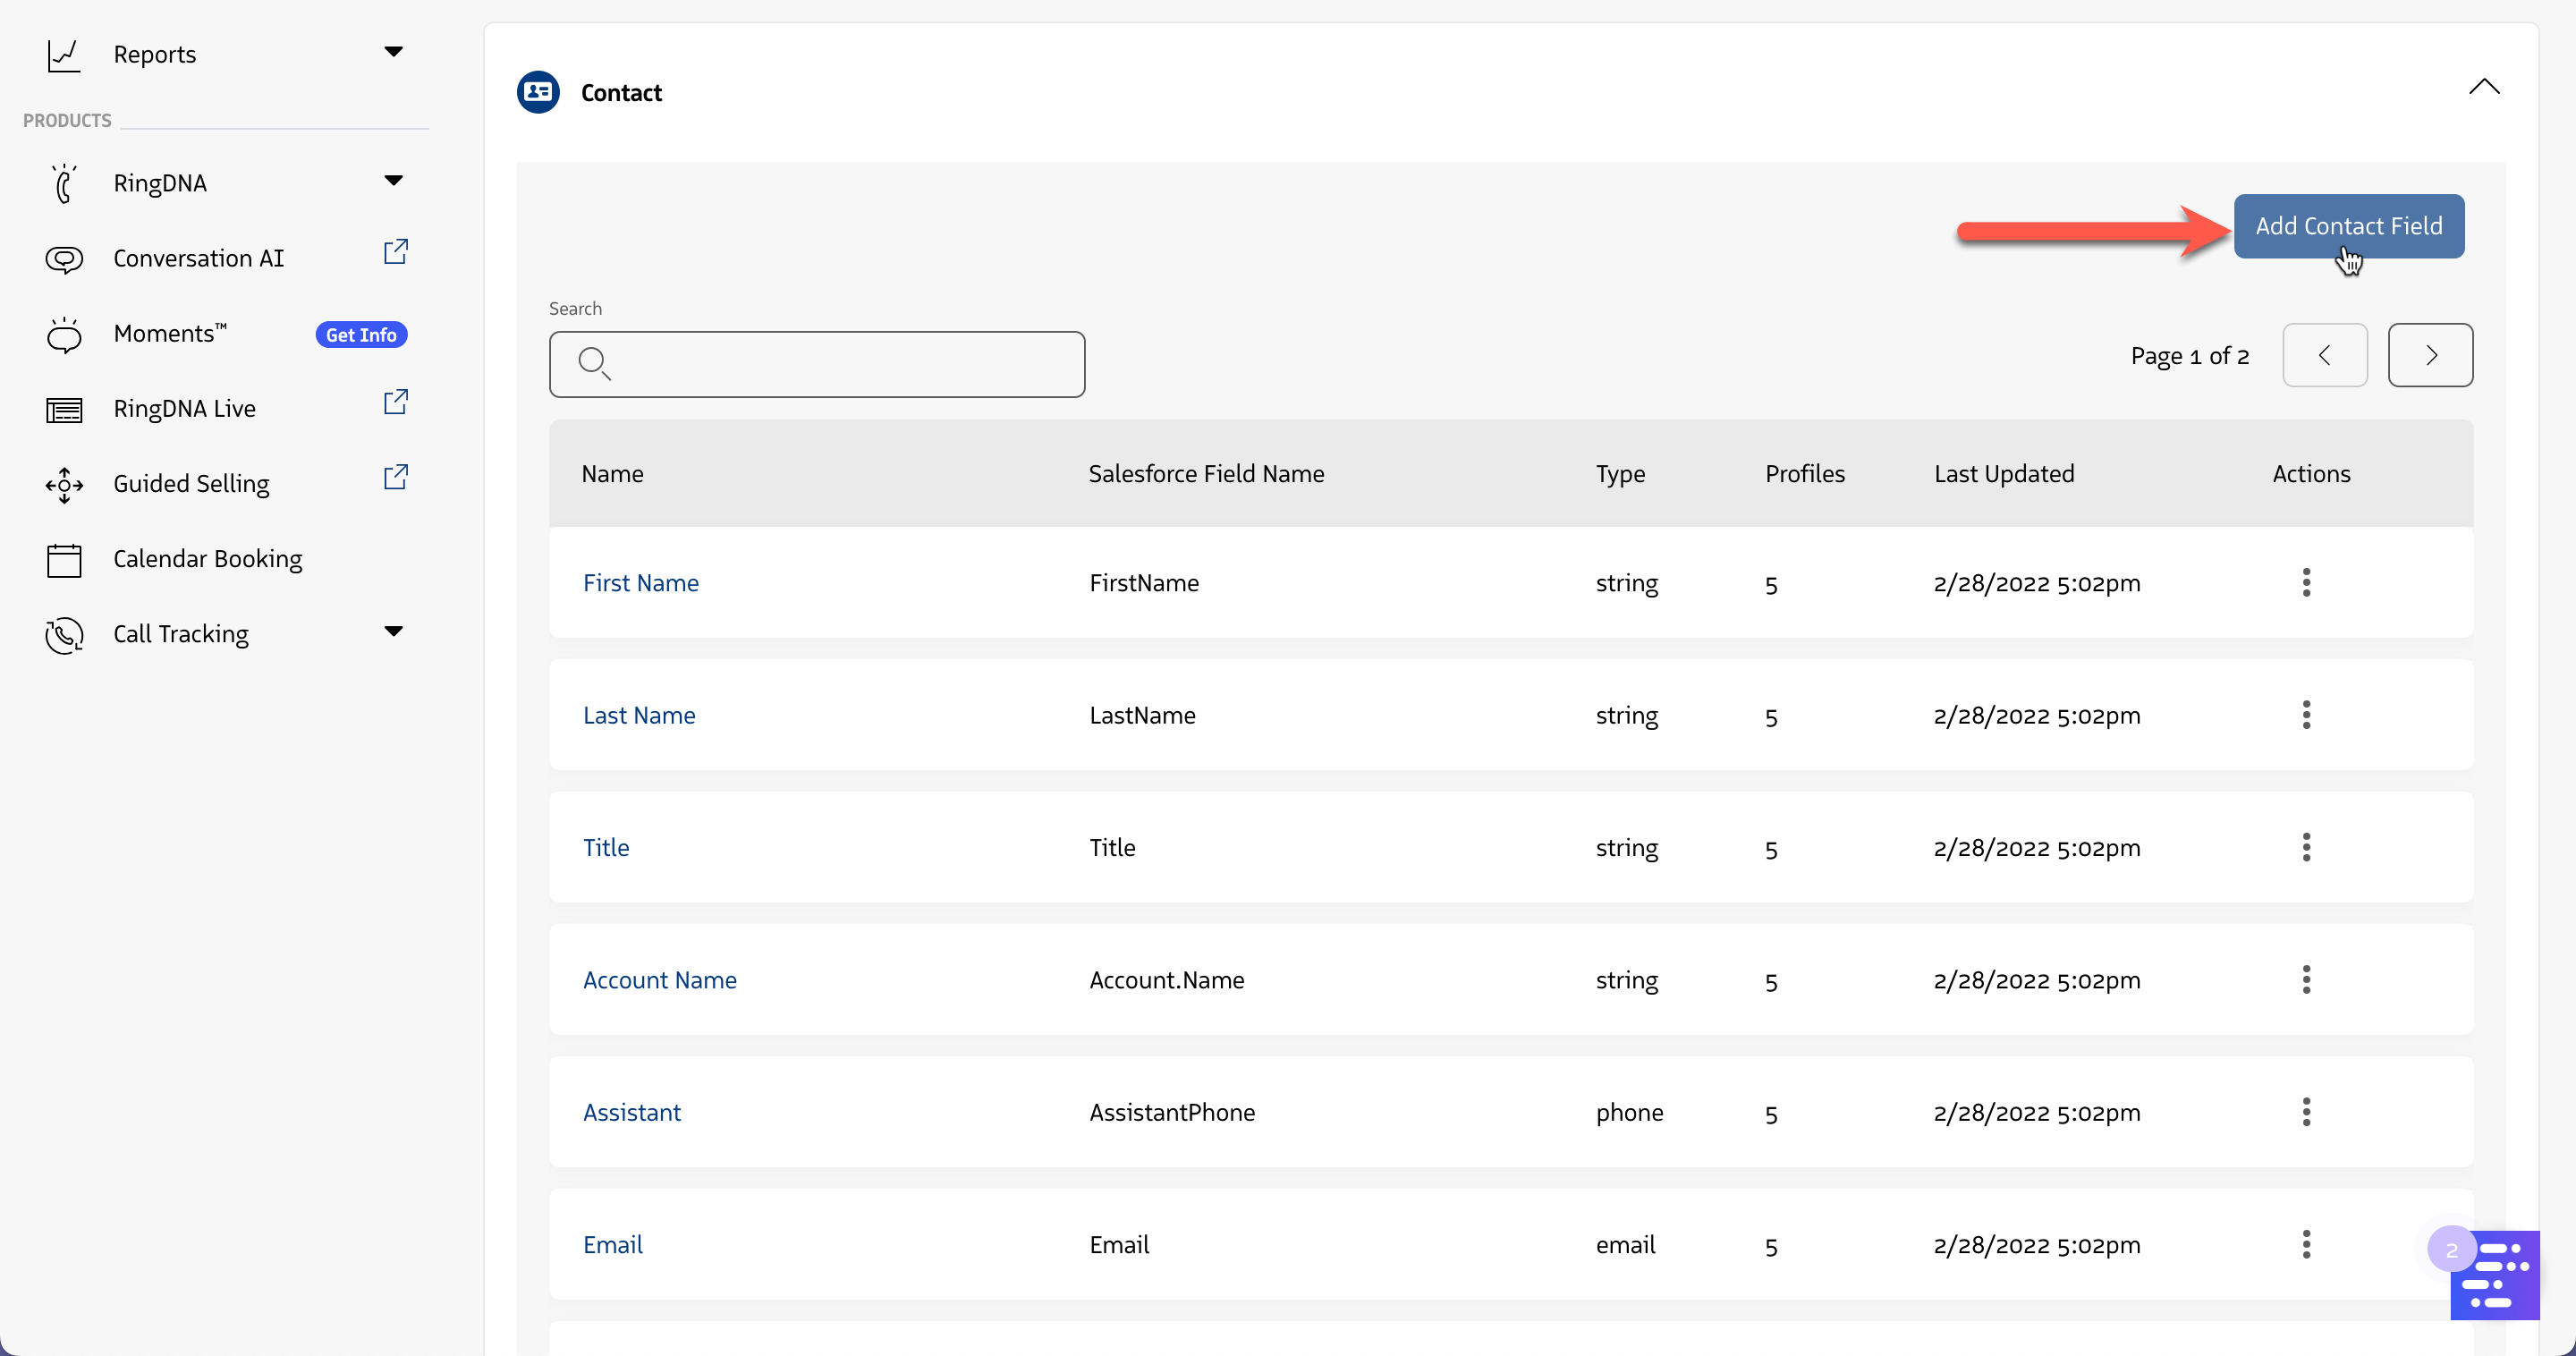
Task: Go to next page of fields
Action: 2430,355
